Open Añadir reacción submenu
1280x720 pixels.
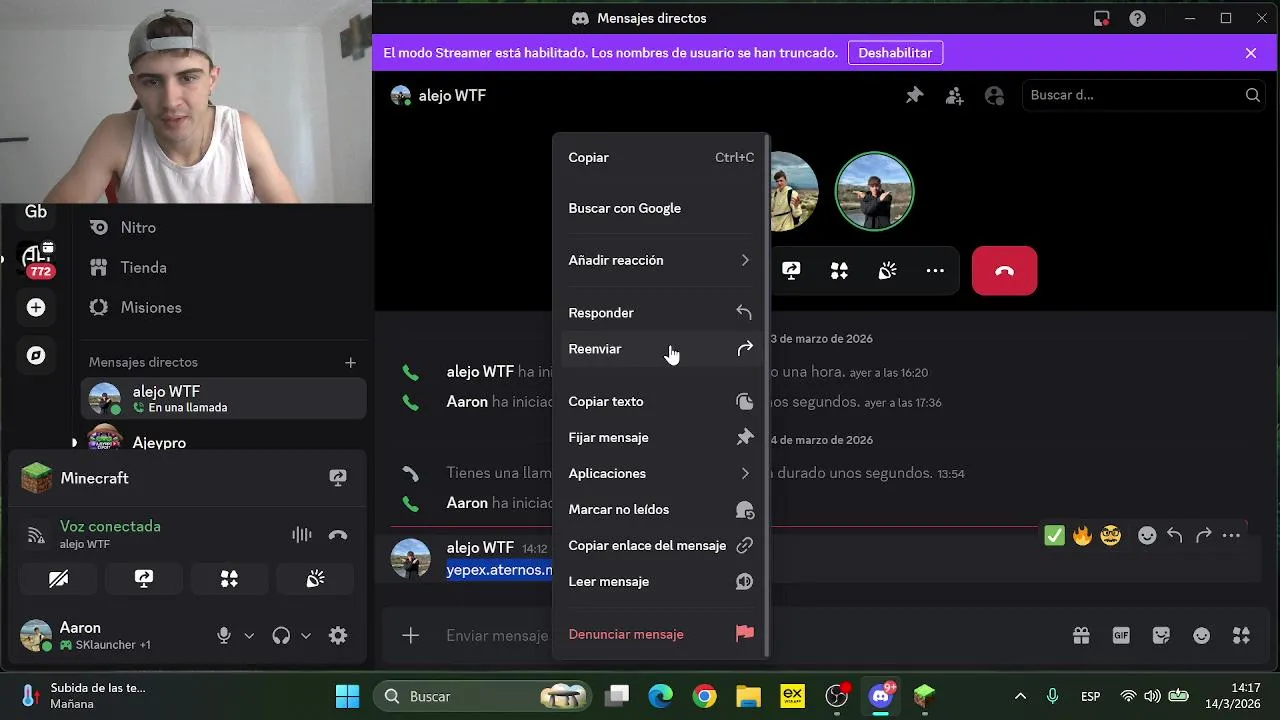click(x=661, y=260)
